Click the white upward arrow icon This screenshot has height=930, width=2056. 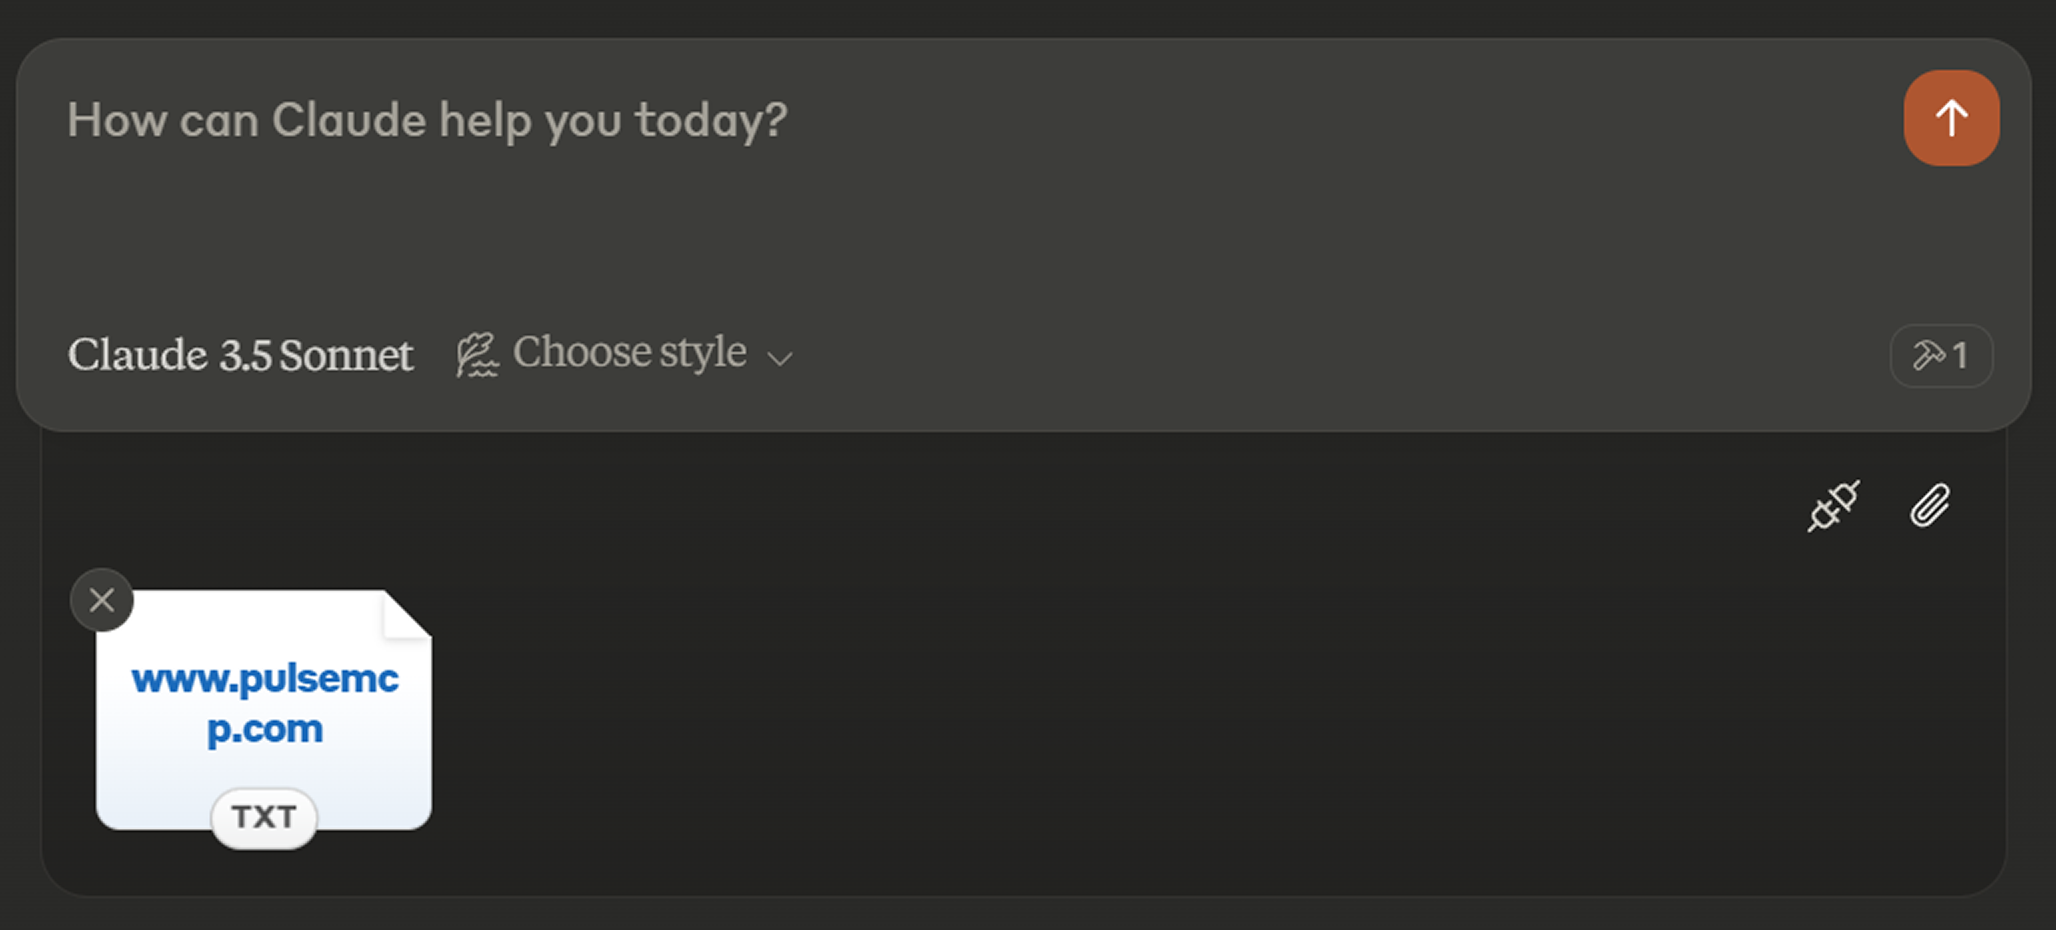pos(1951,118)
